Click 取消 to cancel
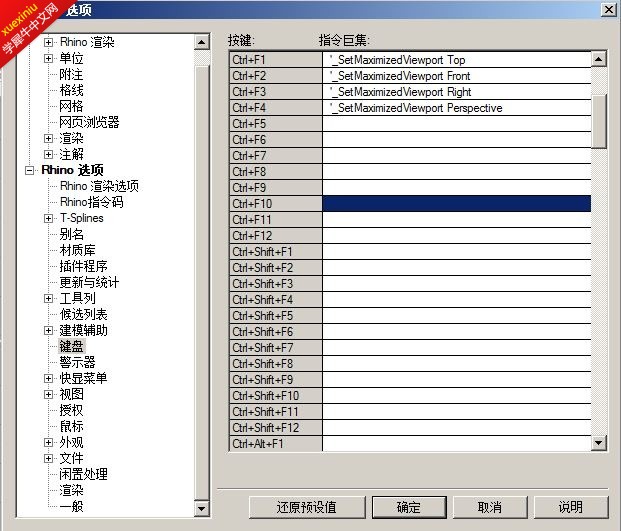Viewport: 621px width, 531px height. point(490,507)
